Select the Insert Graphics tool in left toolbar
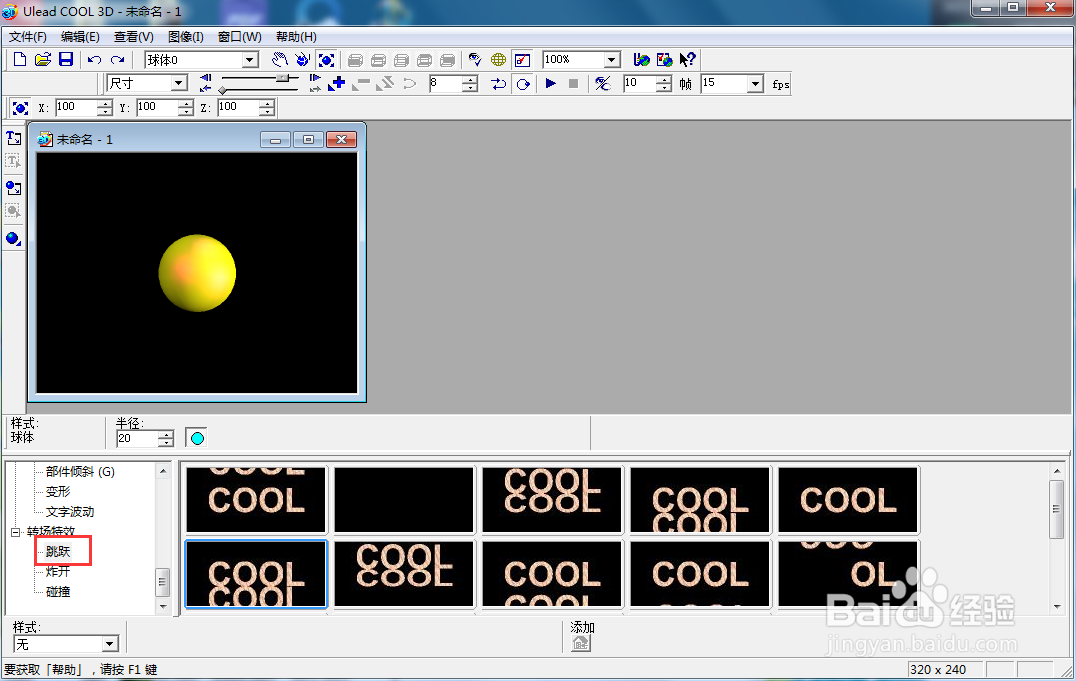 [x=13, y=187]
